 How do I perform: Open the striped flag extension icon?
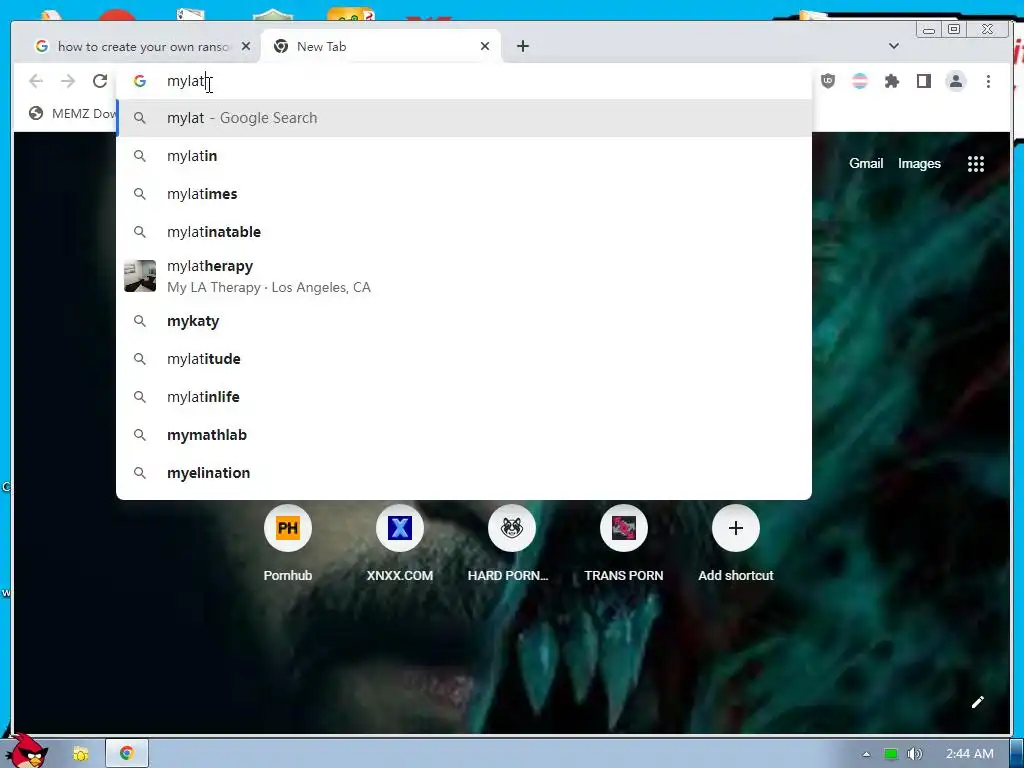click(860, 81)
